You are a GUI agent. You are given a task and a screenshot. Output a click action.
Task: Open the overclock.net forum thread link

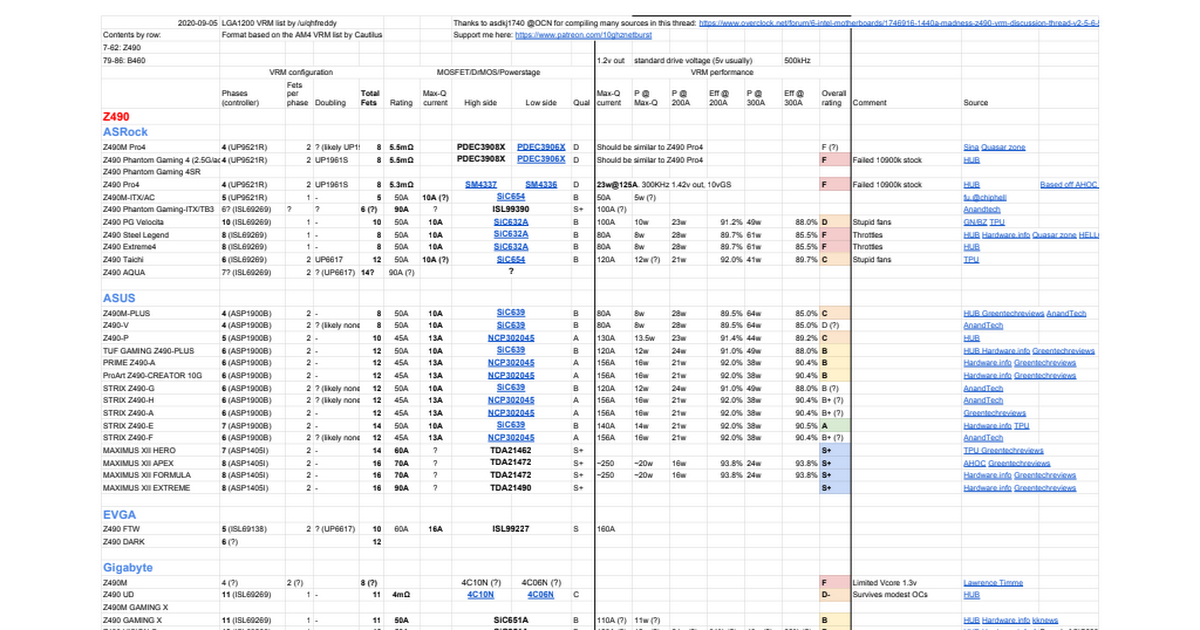(x=897, y=21)
